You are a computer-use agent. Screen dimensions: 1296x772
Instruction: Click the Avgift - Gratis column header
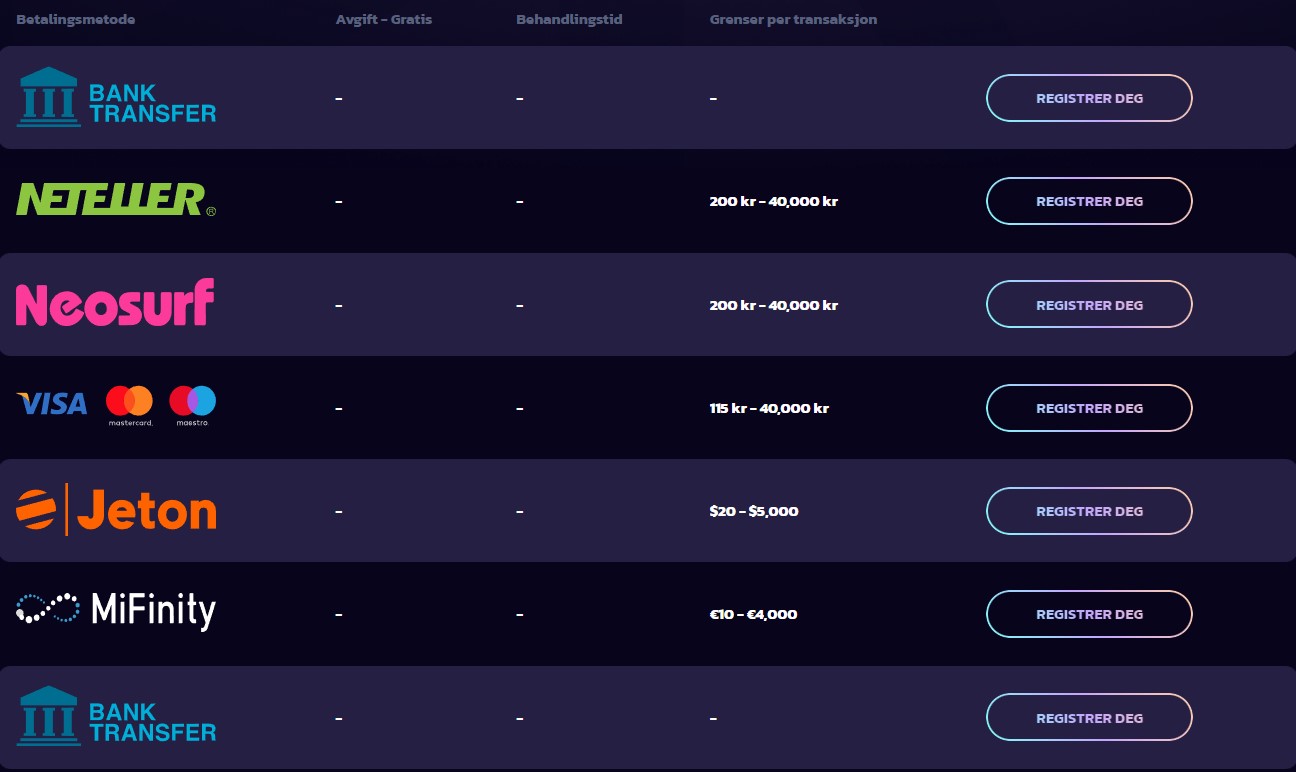(x=384, y=19)
